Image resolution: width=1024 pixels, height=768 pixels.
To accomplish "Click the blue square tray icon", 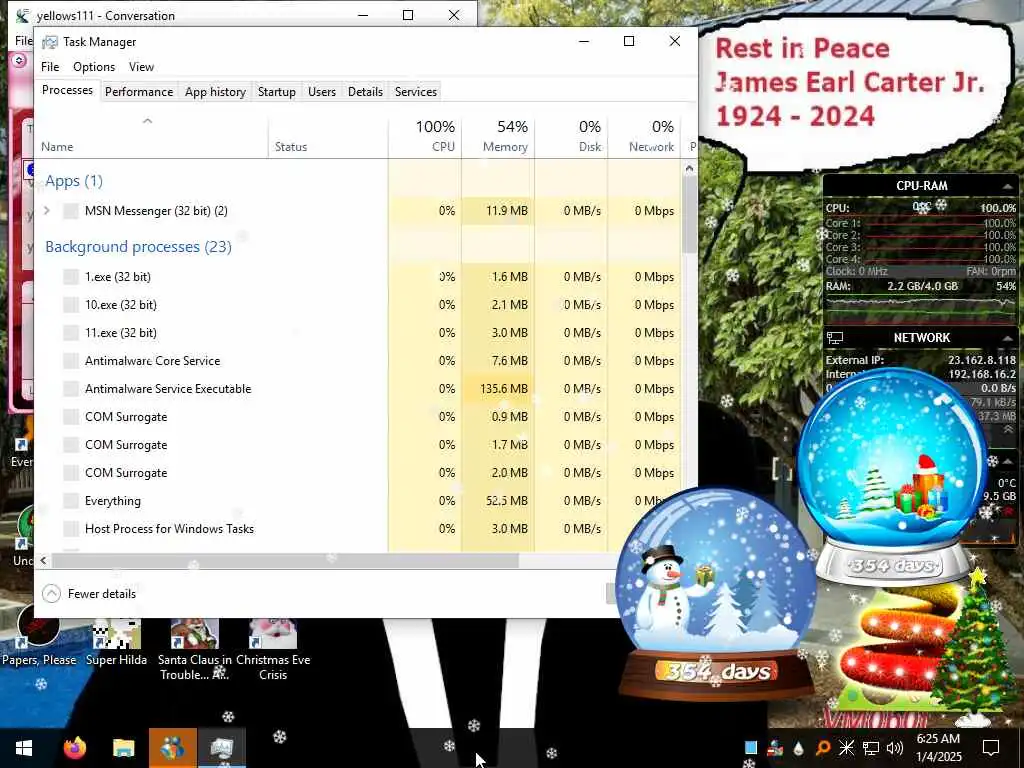I will pos(751,748).
